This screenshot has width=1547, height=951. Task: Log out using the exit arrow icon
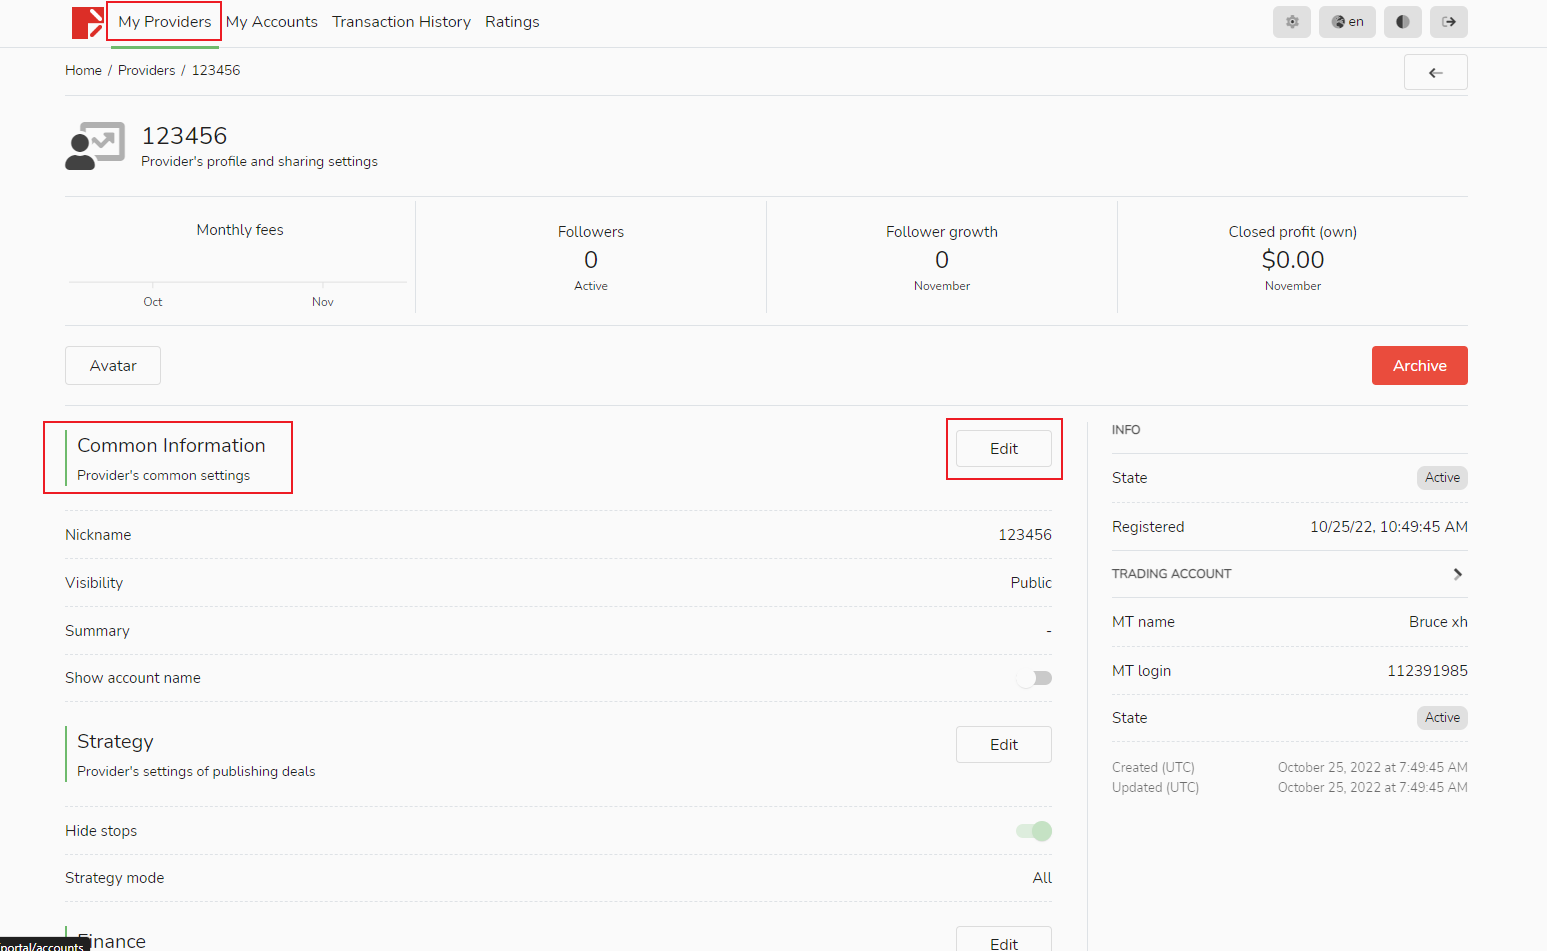click(1448, 22)
